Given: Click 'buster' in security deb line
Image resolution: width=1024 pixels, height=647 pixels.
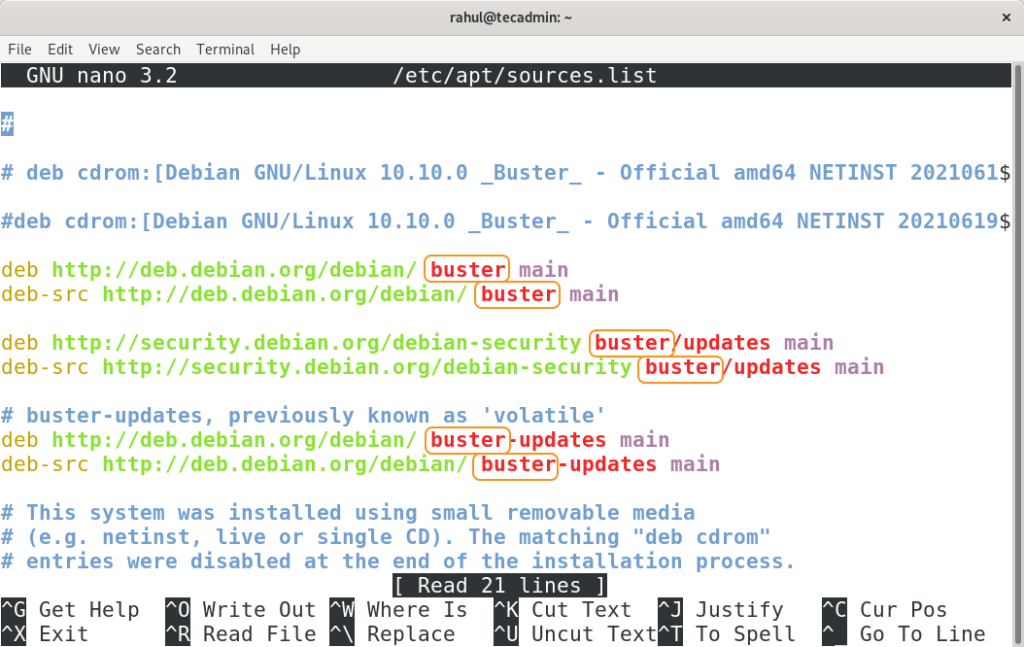Looking at the screenshot, I should coord(631,343).
